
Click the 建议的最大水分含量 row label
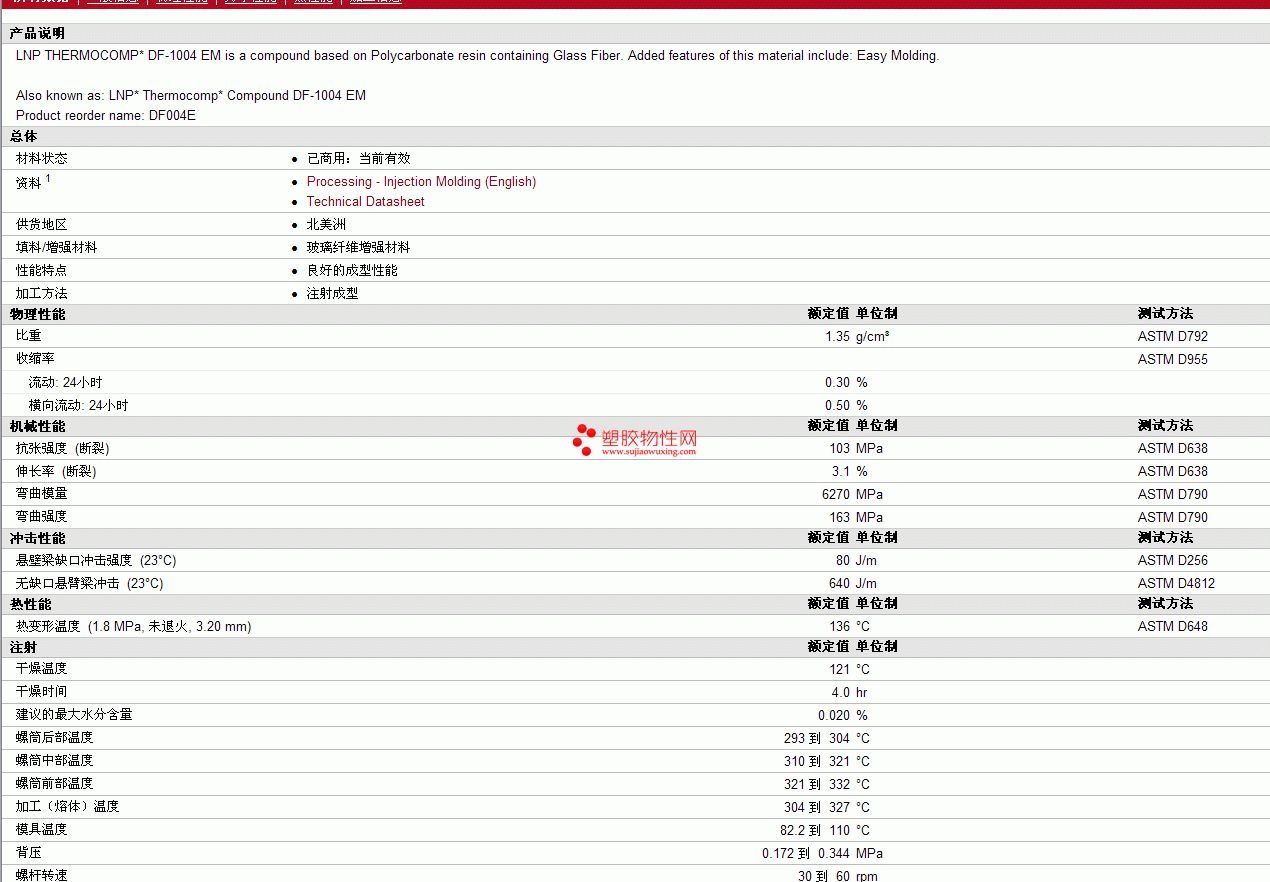click(74, 714)
